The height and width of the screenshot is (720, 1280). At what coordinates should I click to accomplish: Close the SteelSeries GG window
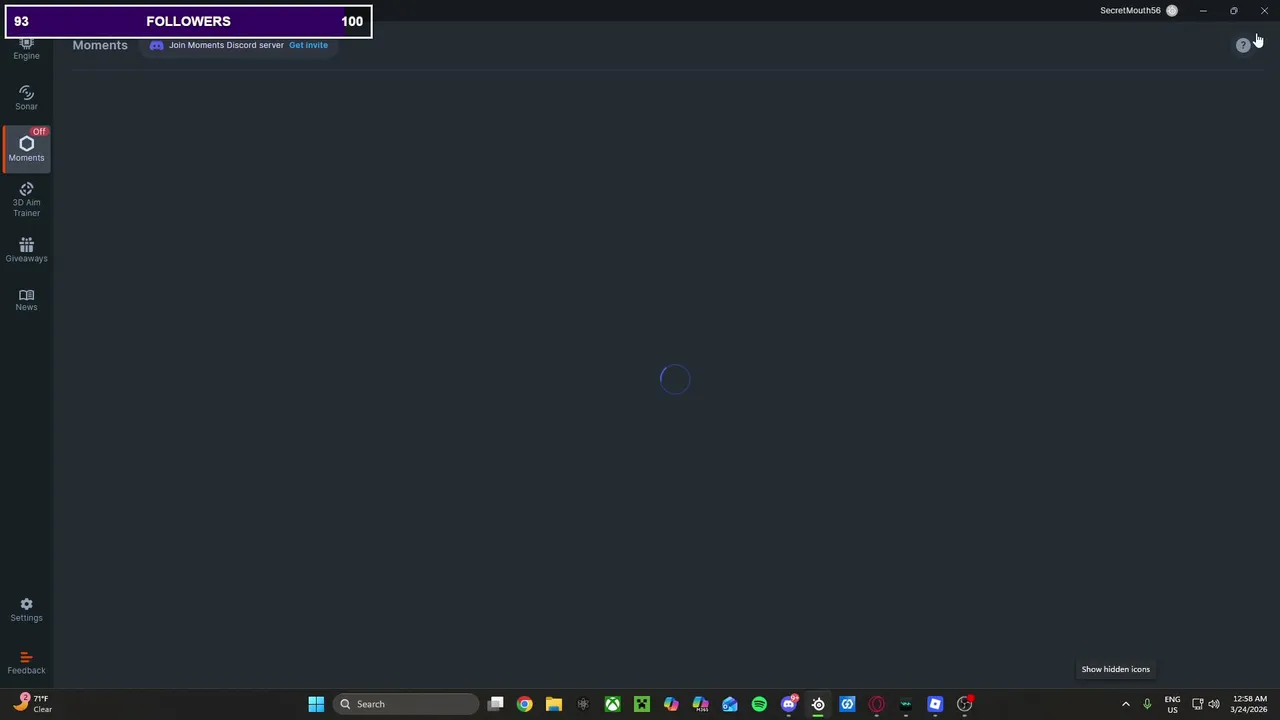point(1264,11)
